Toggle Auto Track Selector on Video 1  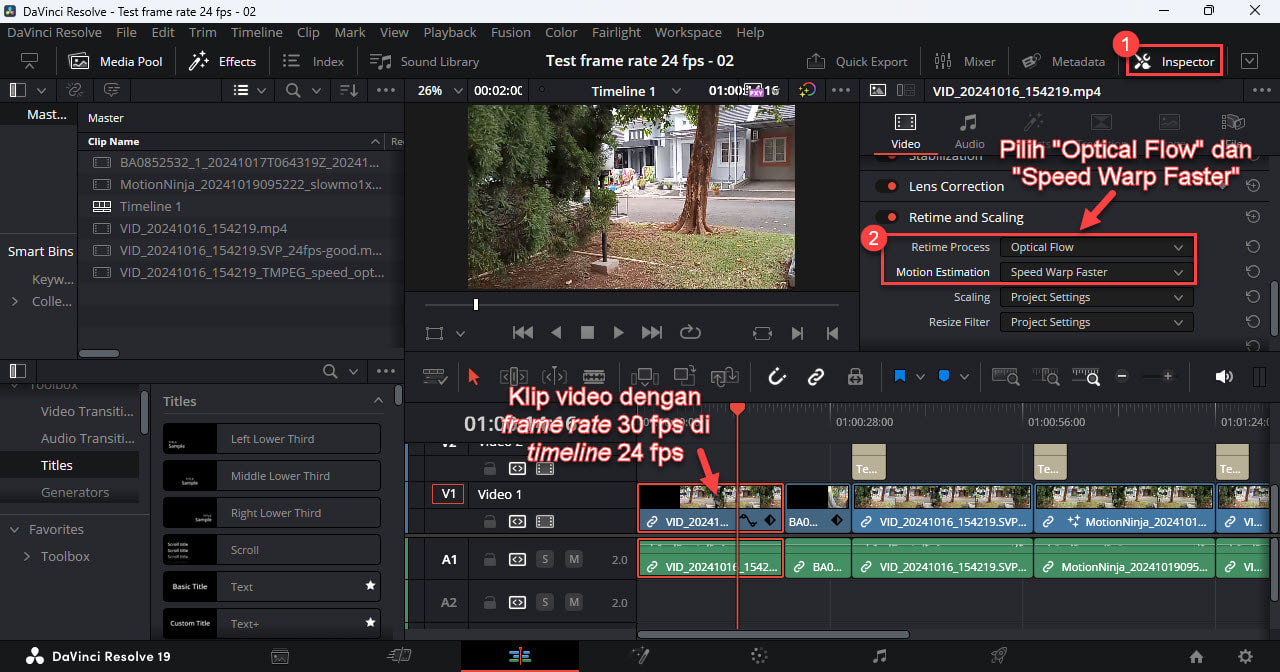(517, 521)
